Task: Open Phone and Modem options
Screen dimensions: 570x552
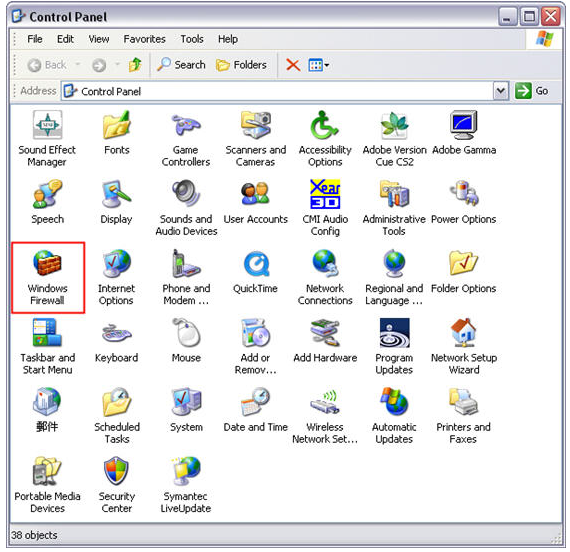Action: [186, 277]
